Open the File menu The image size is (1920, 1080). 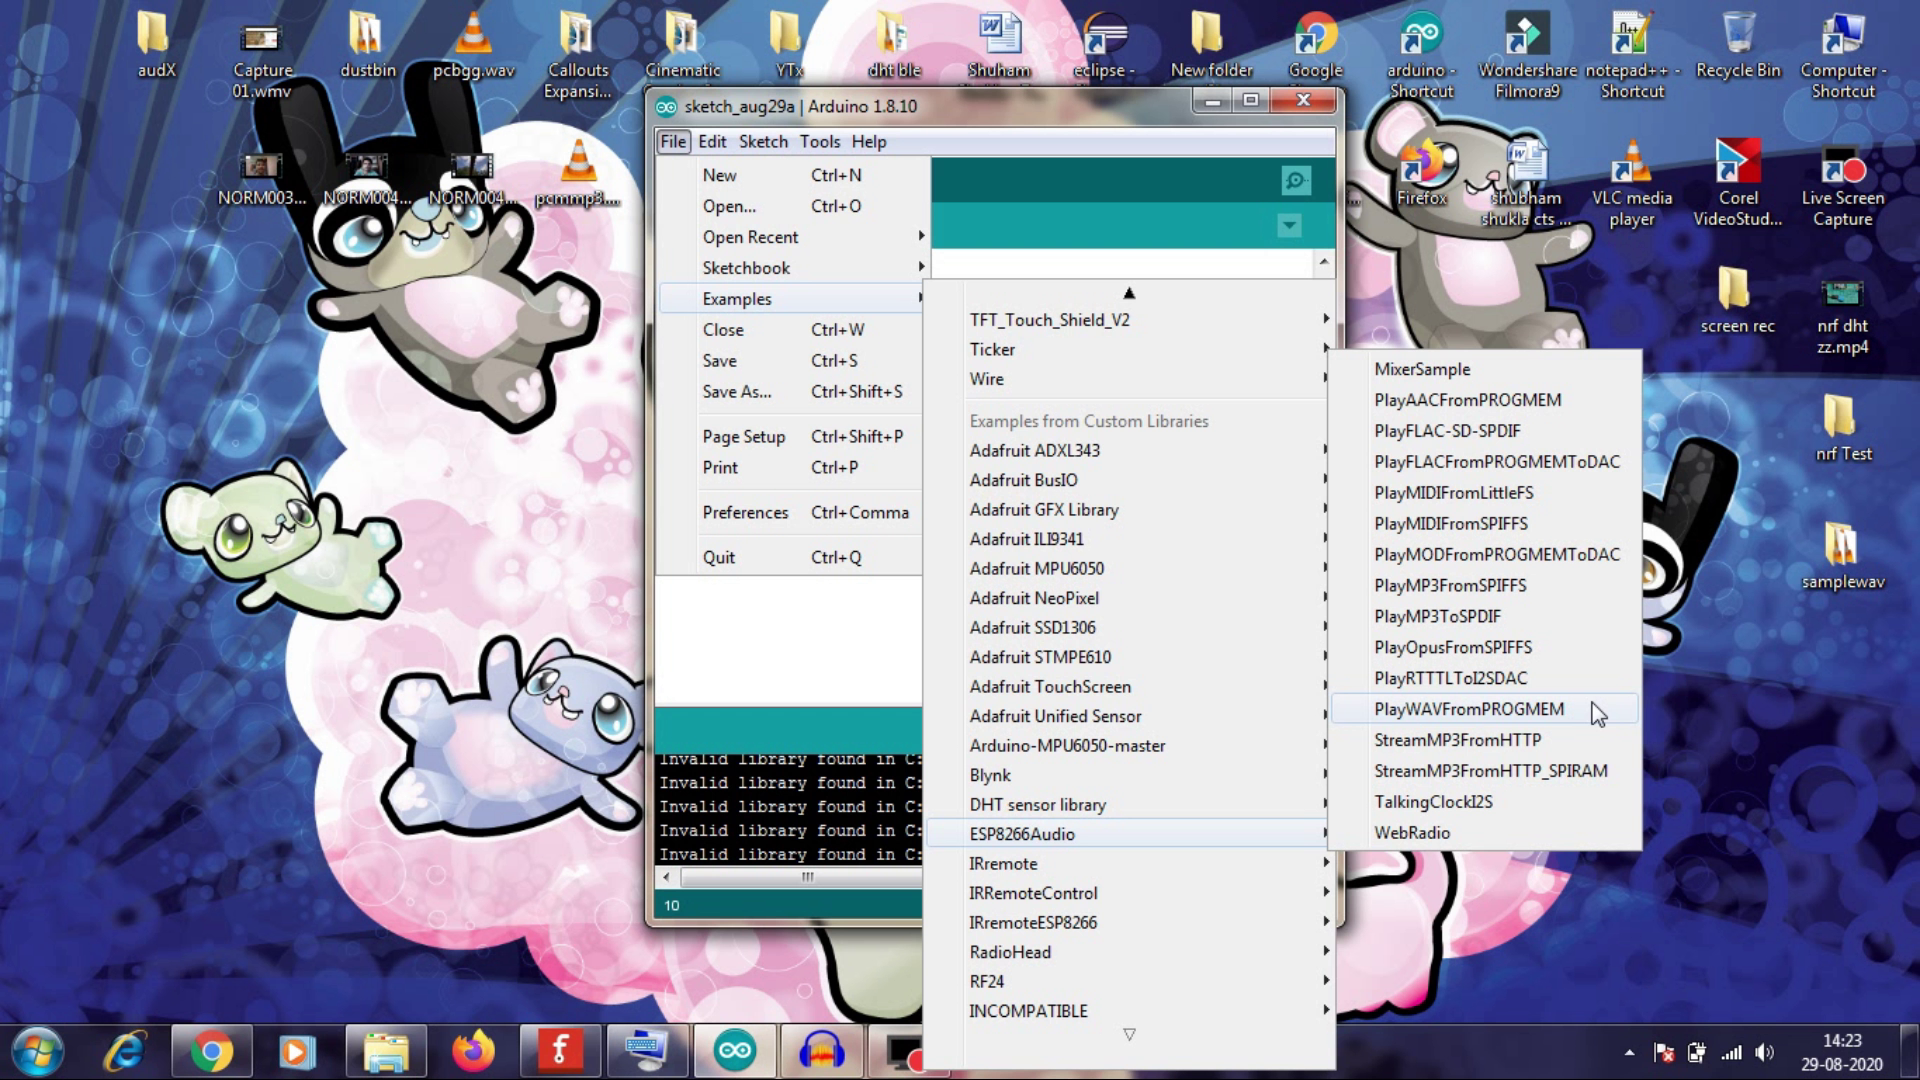pos(673,141)
